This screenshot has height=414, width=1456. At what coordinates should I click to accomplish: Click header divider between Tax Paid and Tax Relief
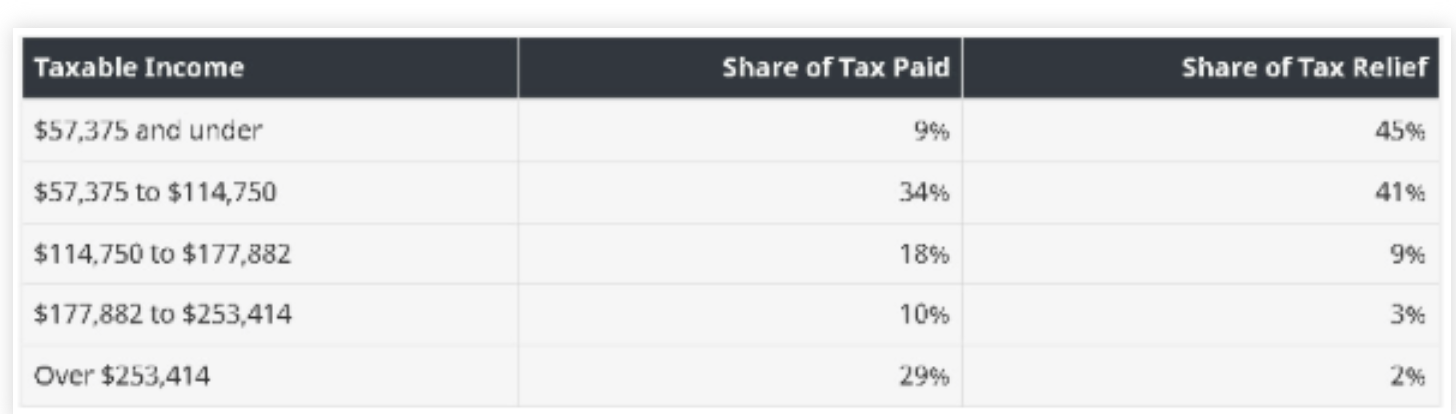pyautogui.click(x=962, y=68)
